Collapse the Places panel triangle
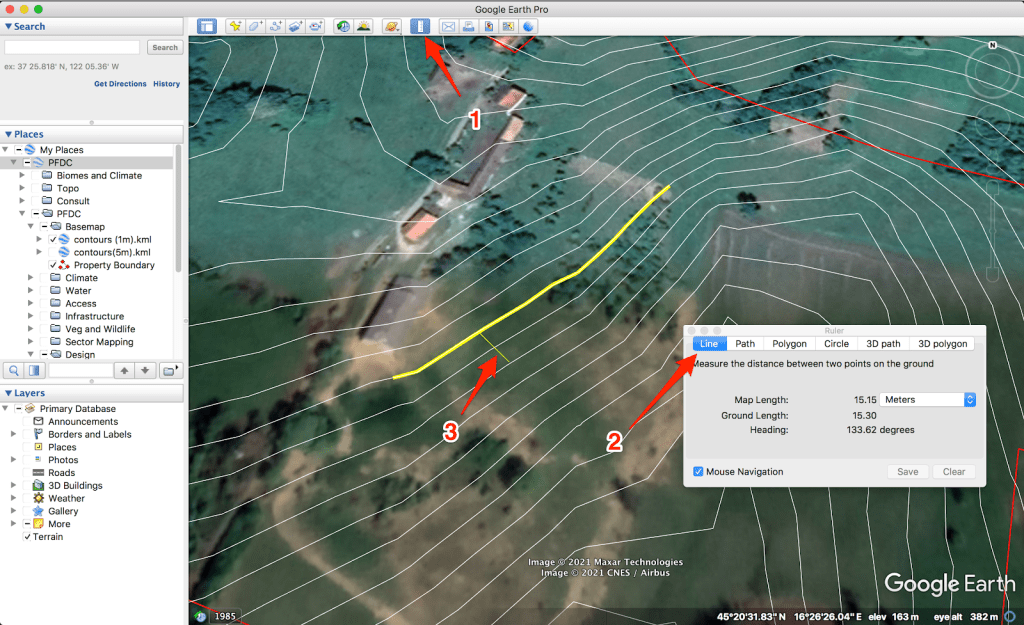Screen dimensions: 1024x625 pos(8,134)
